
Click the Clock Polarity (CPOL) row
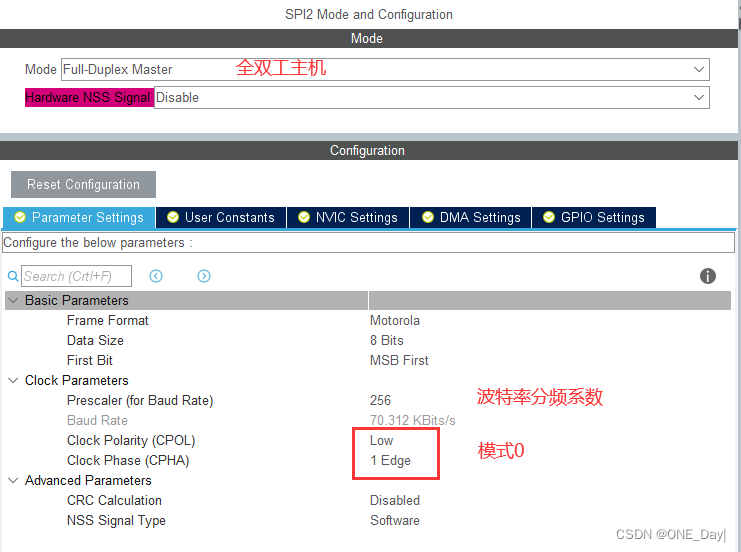pos(368,440)
